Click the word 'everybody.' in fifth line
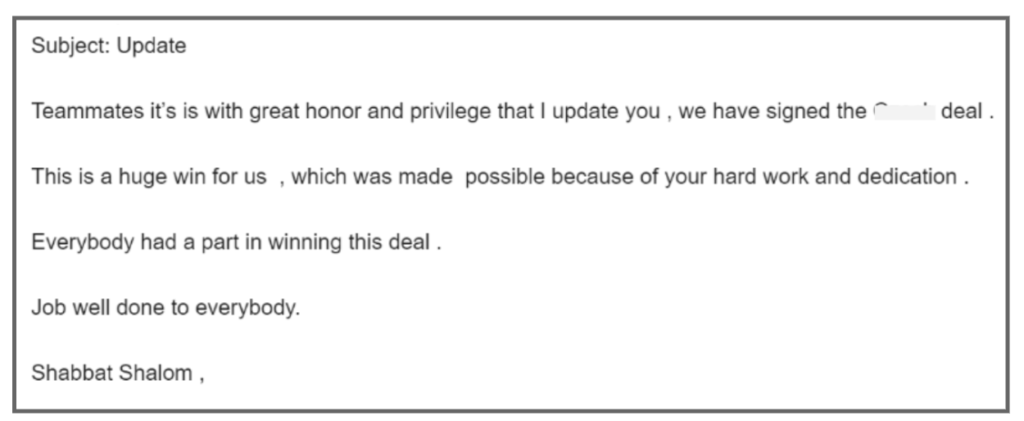This screenshot has width=1024, height=421. click(248, 308)
